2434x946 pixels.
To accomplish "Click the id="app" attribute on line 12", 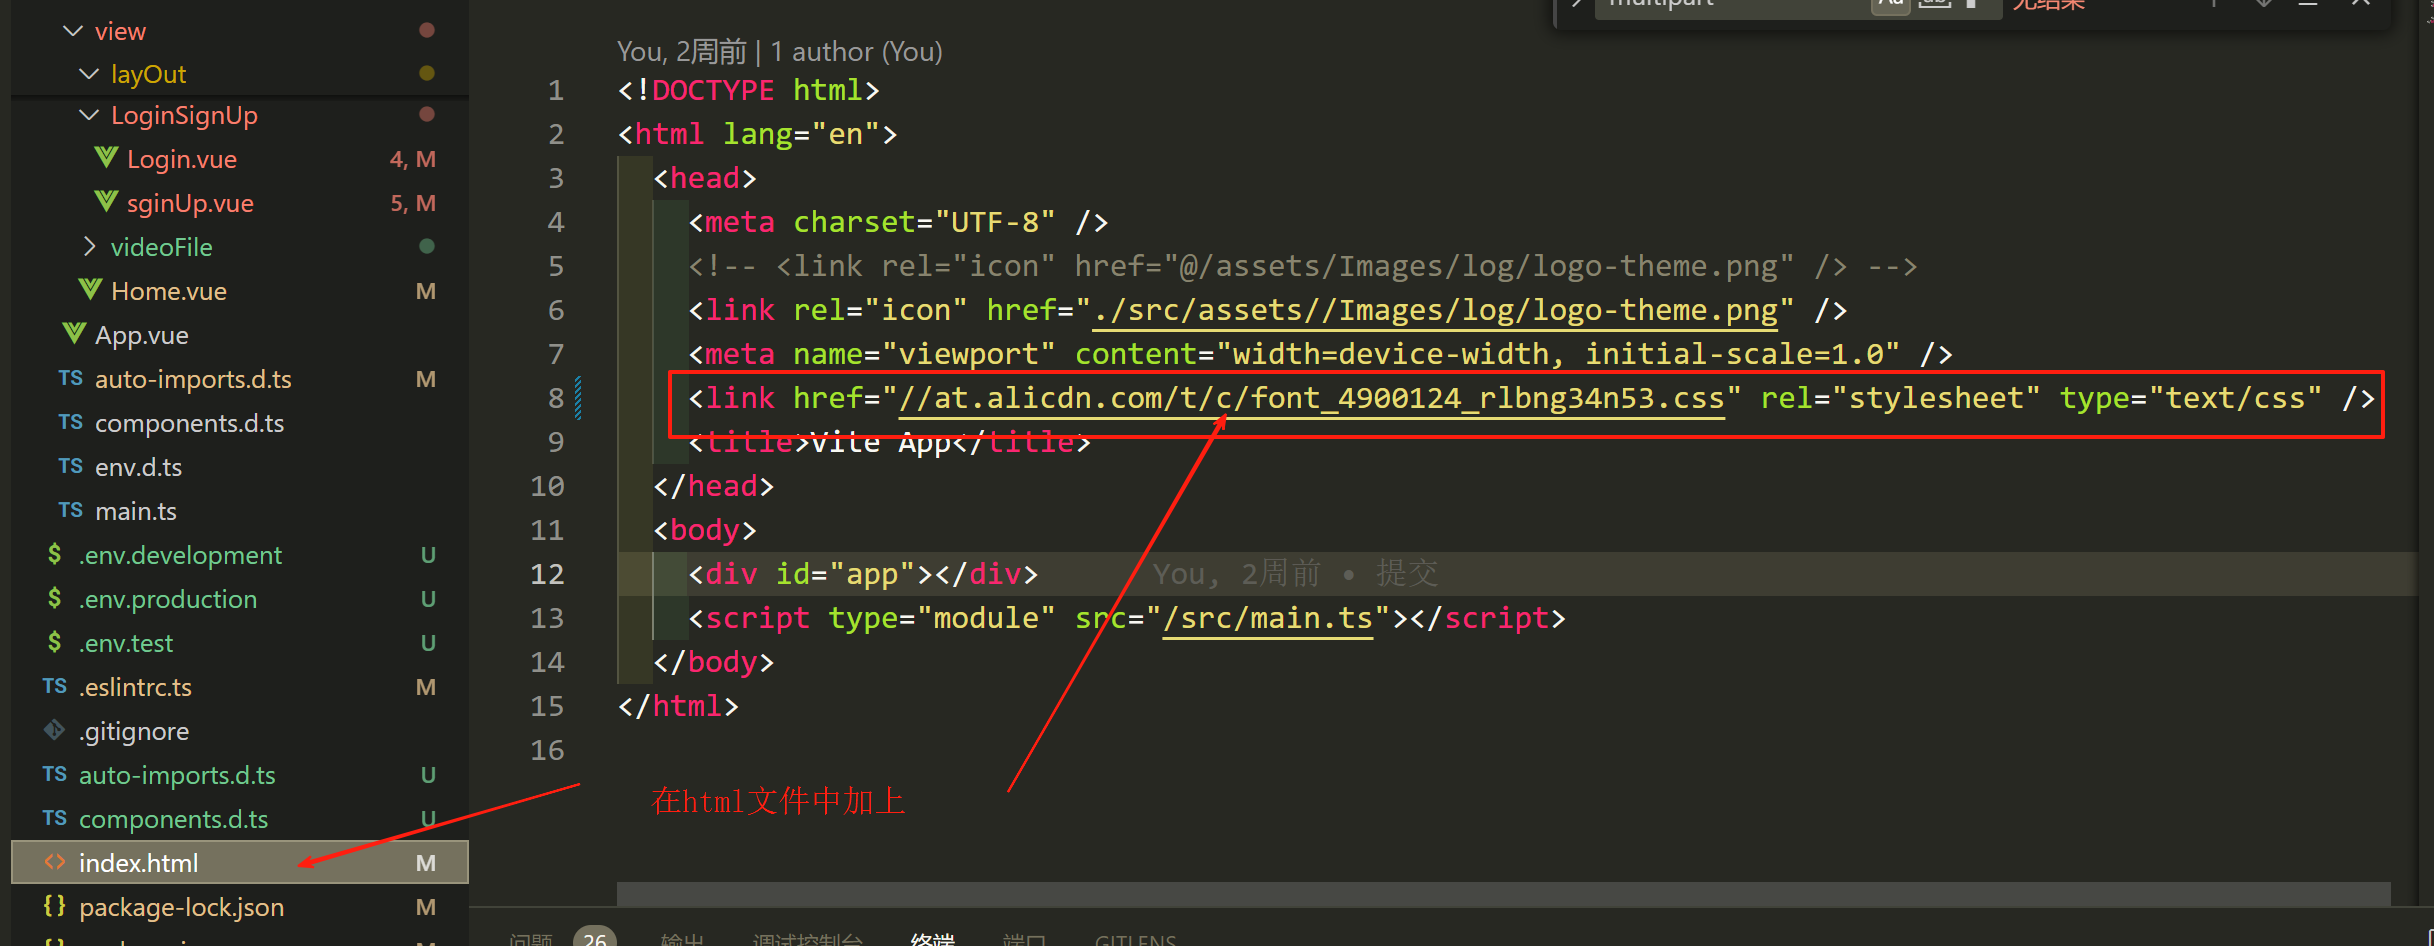I will [x=846, y=574].
